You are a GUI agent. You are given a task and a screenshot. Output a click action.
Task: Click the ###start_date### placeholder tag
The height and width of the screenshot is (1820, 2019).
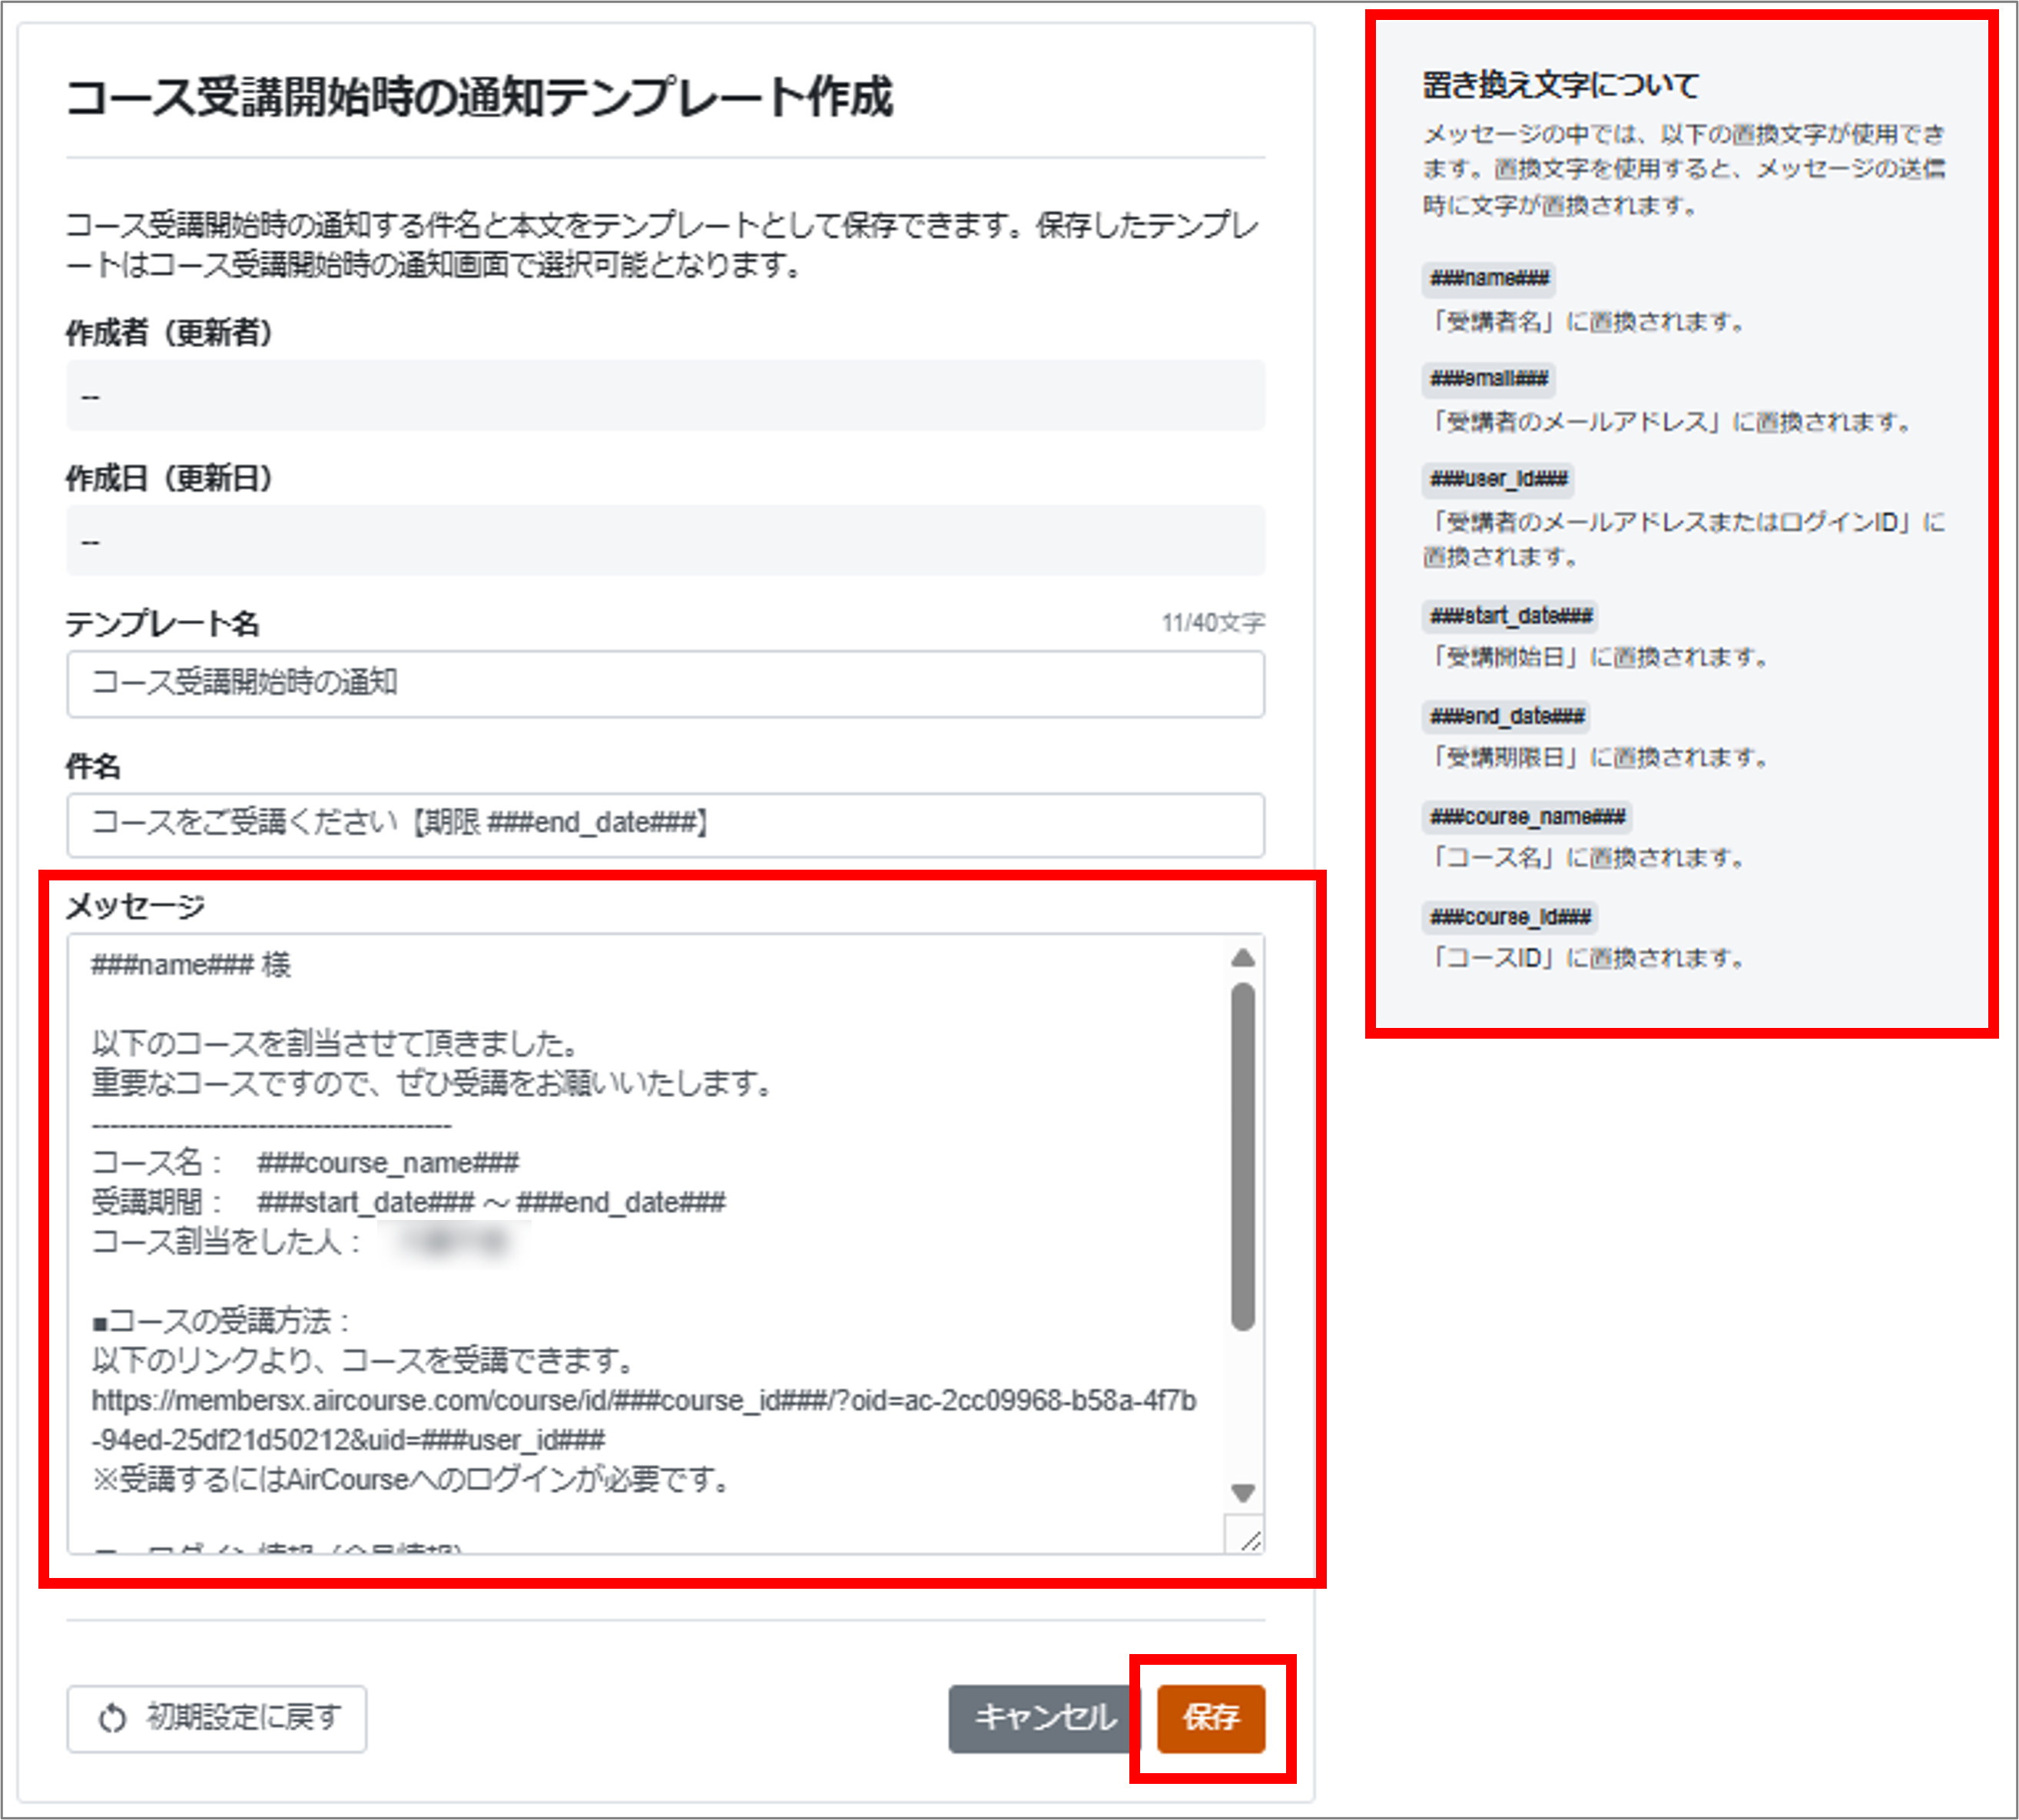click(x=1510, y=616)
